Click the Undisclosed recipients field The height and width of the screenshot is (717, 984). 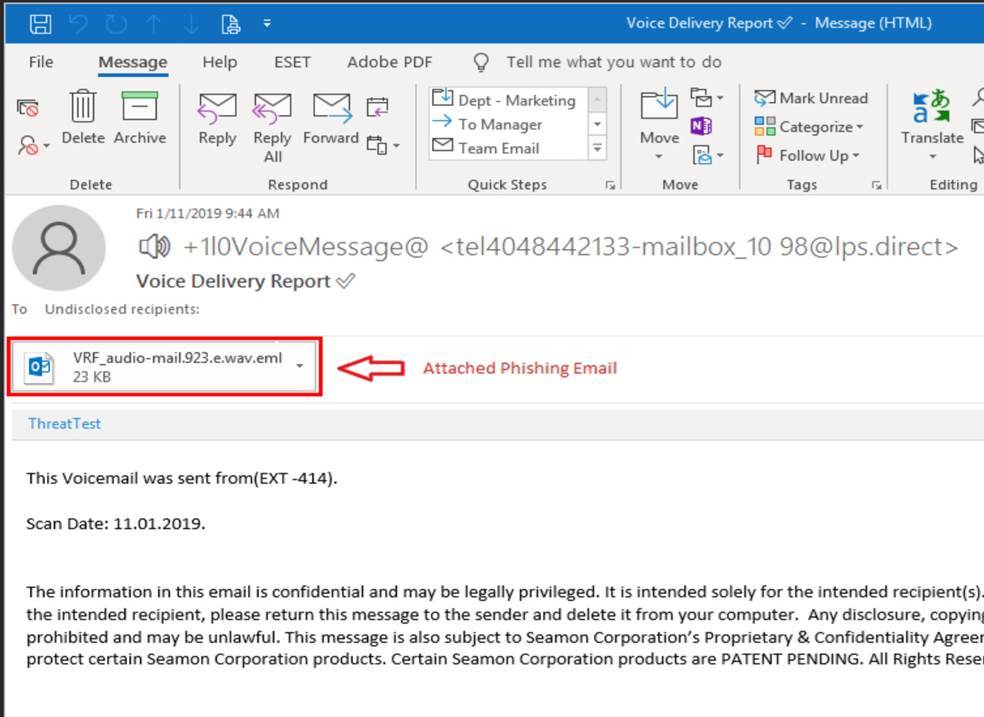pos(122,309)
